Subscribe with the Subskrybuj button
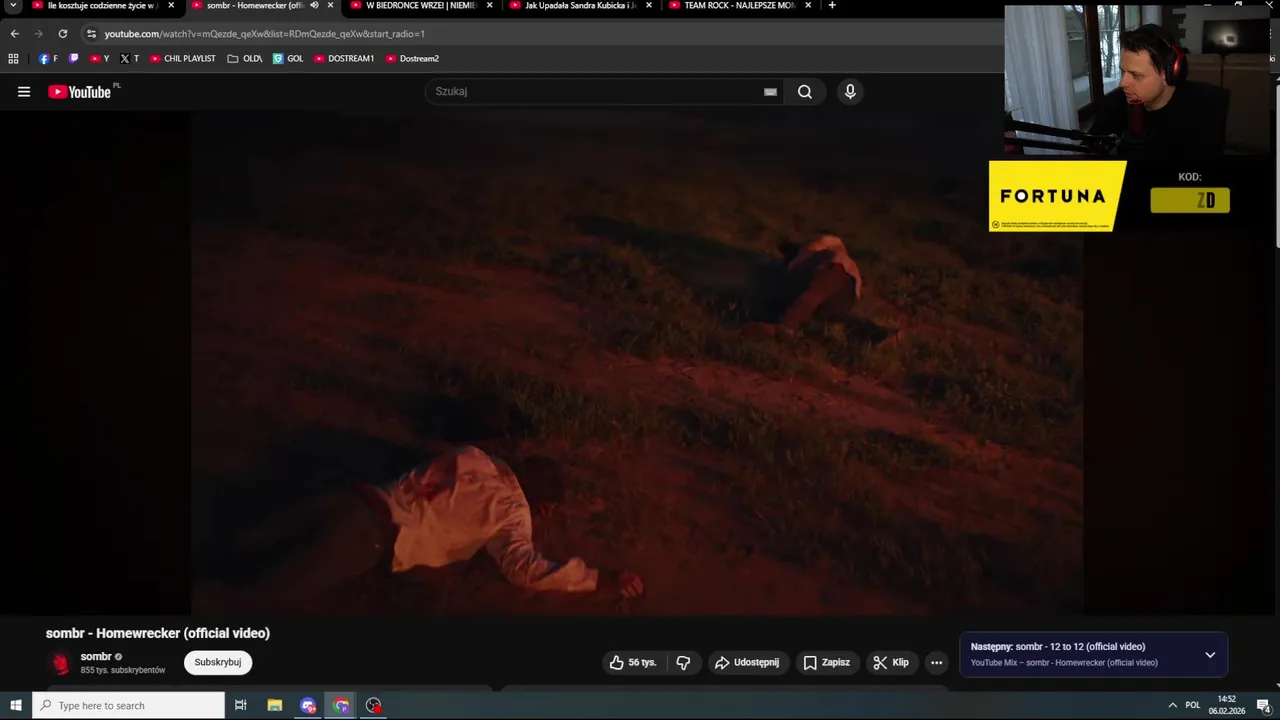 (x=218, y=662)
